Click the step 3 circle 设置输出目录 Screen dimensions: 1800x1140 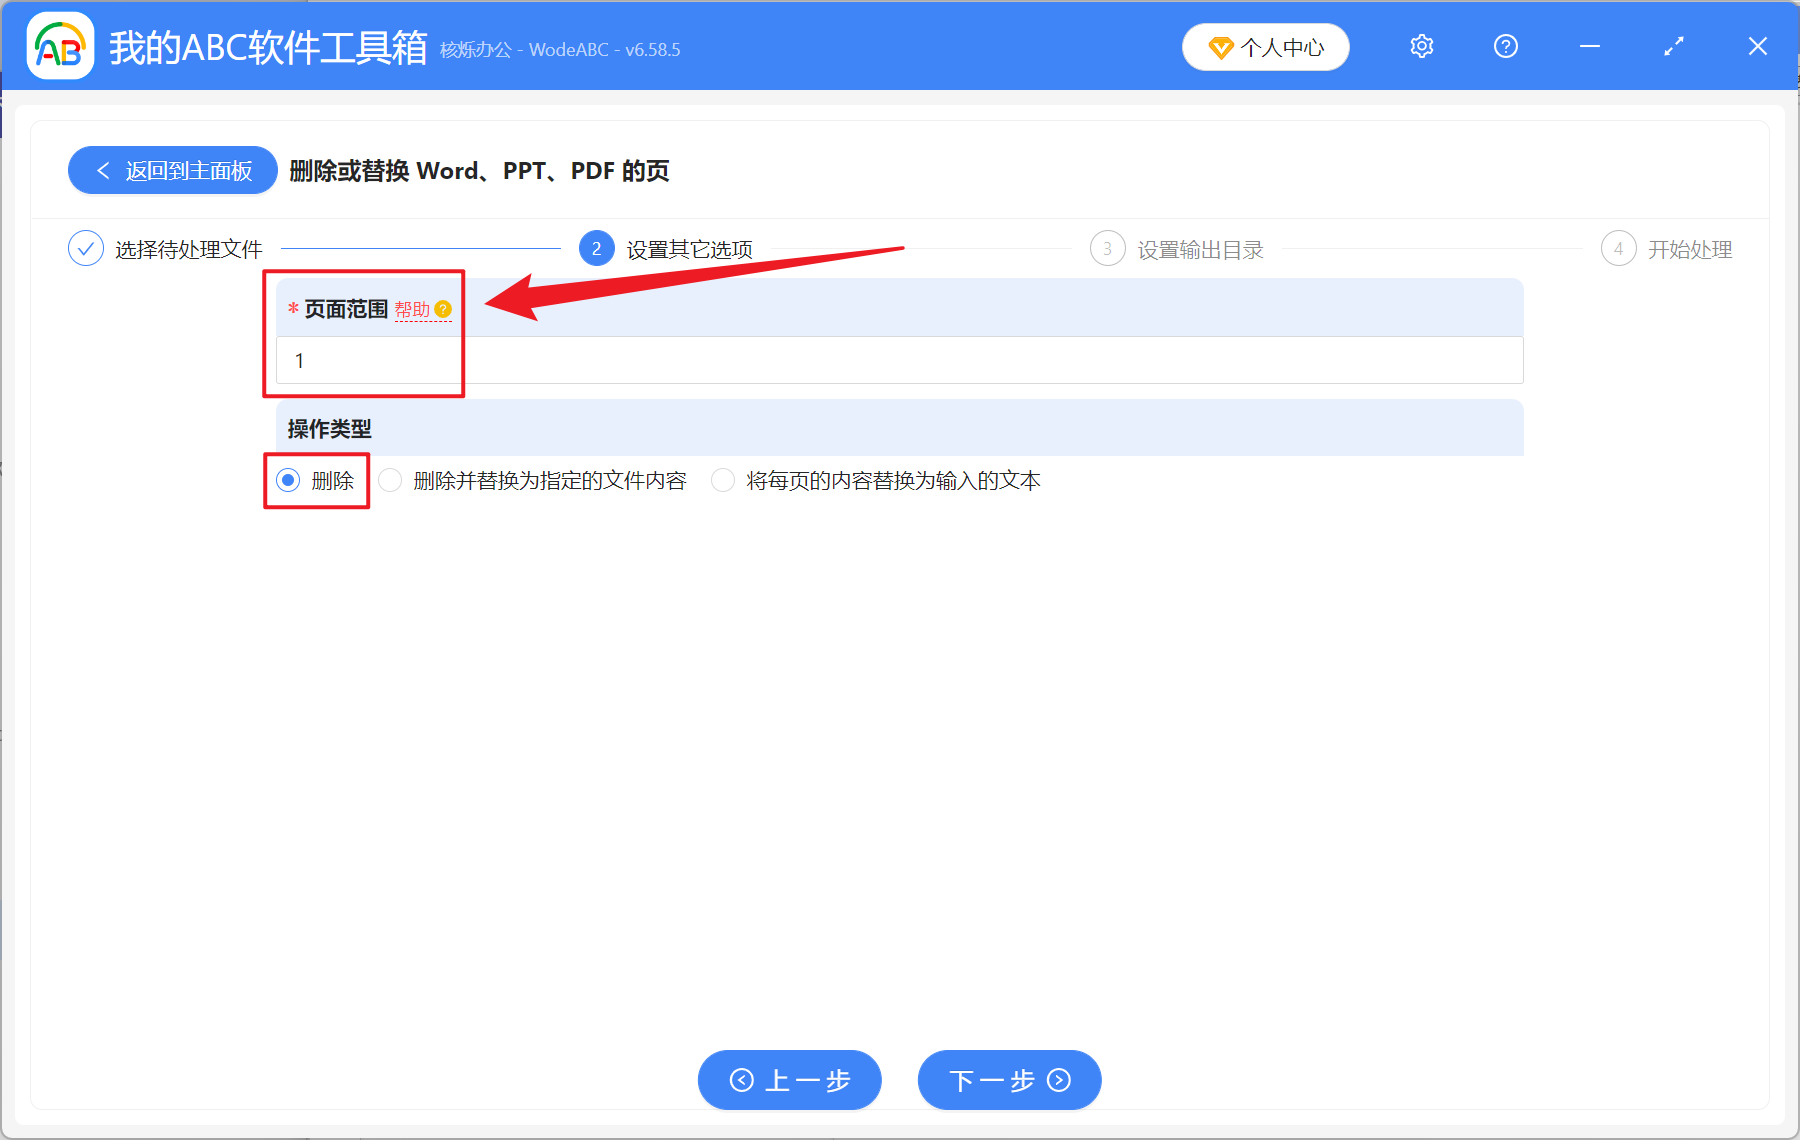[x=1108, y=248]
